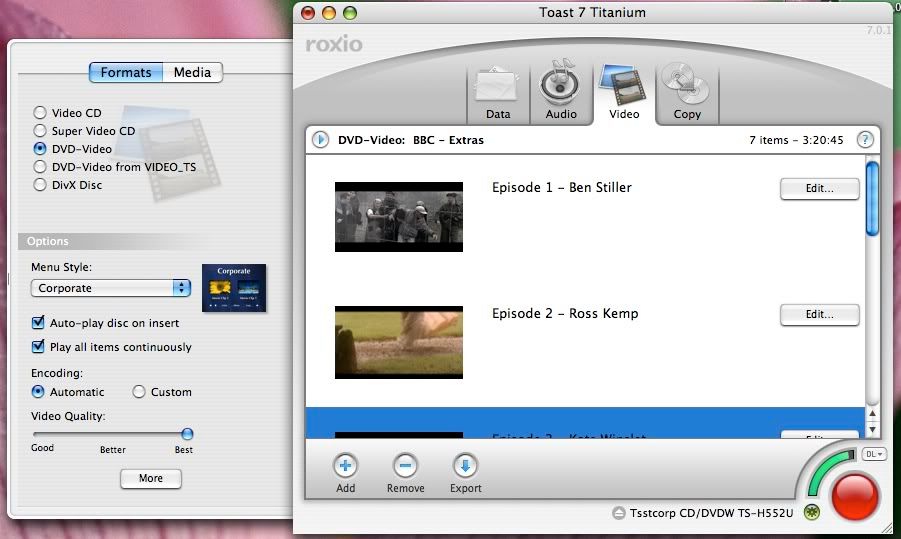901x539 pixels.
Task: Select DVD-Video from VIDEO_TS option
Action: pos(40,167)
